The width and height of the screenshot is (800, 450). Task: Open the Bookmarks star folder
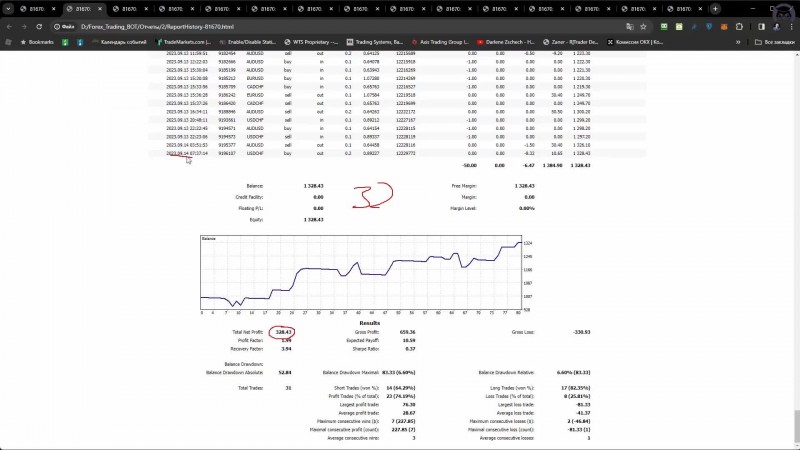coord(37,42)
